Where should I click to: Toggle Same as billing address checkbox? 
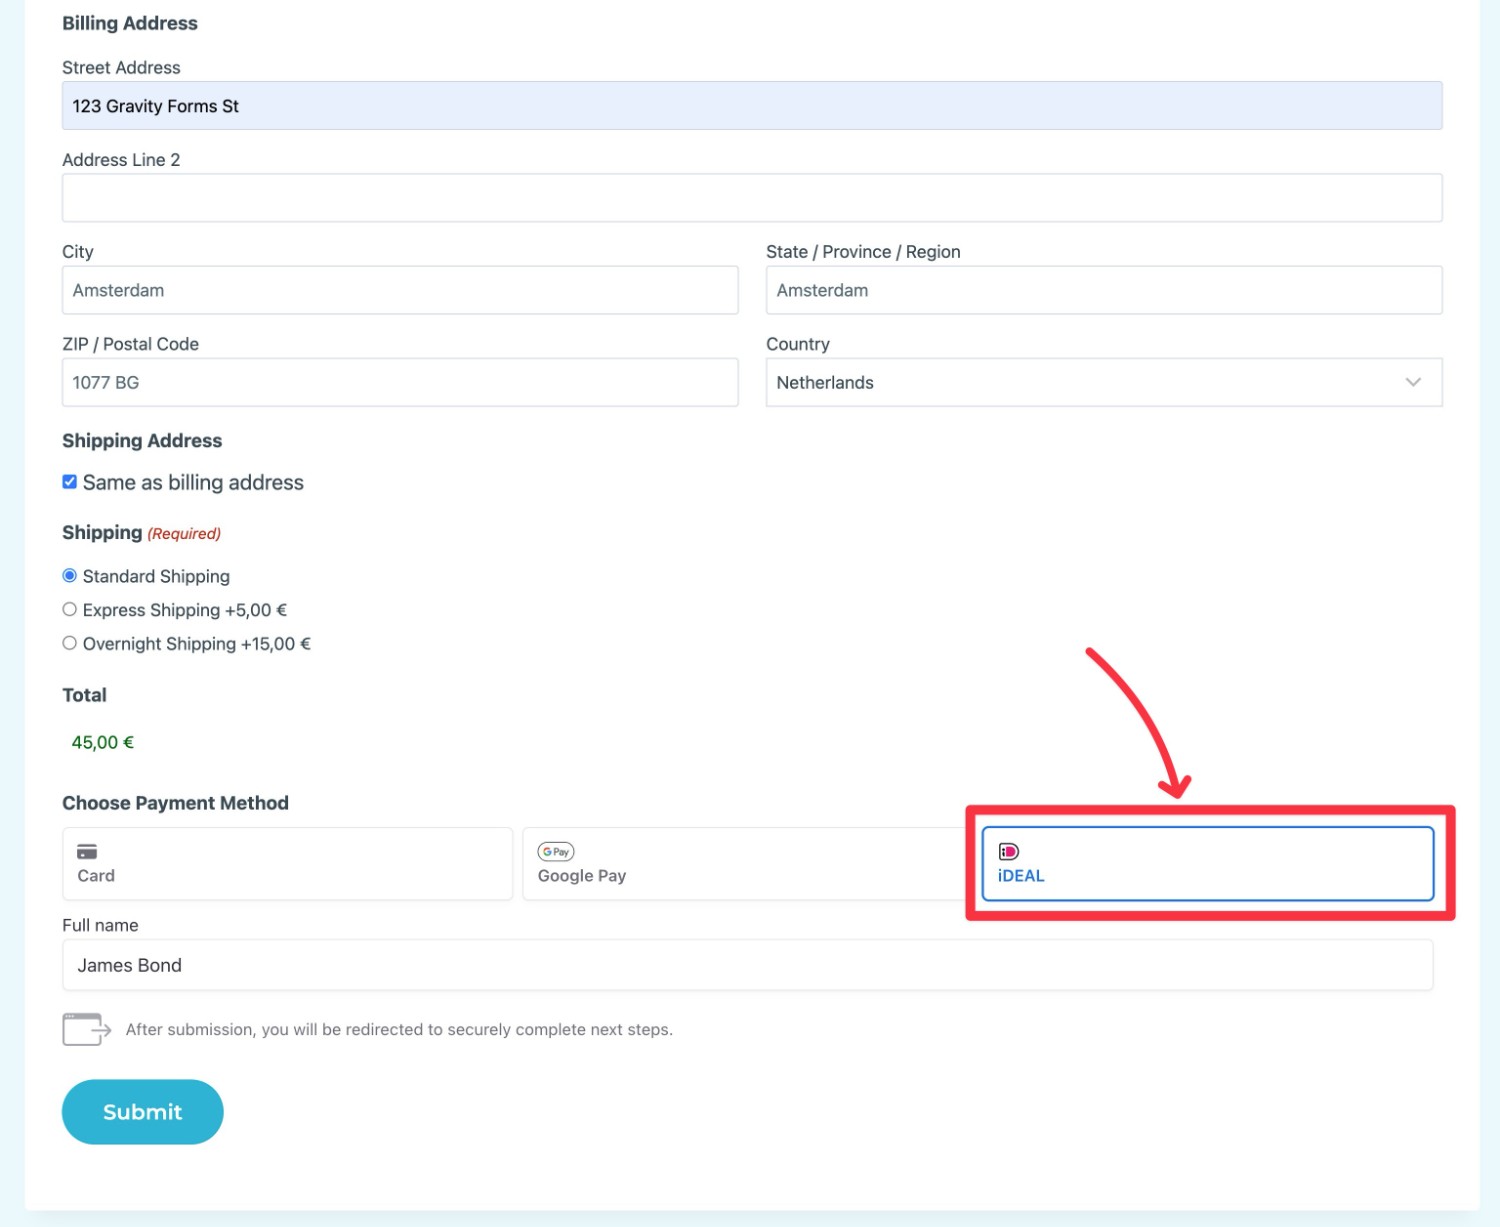[x=70, y=482]
